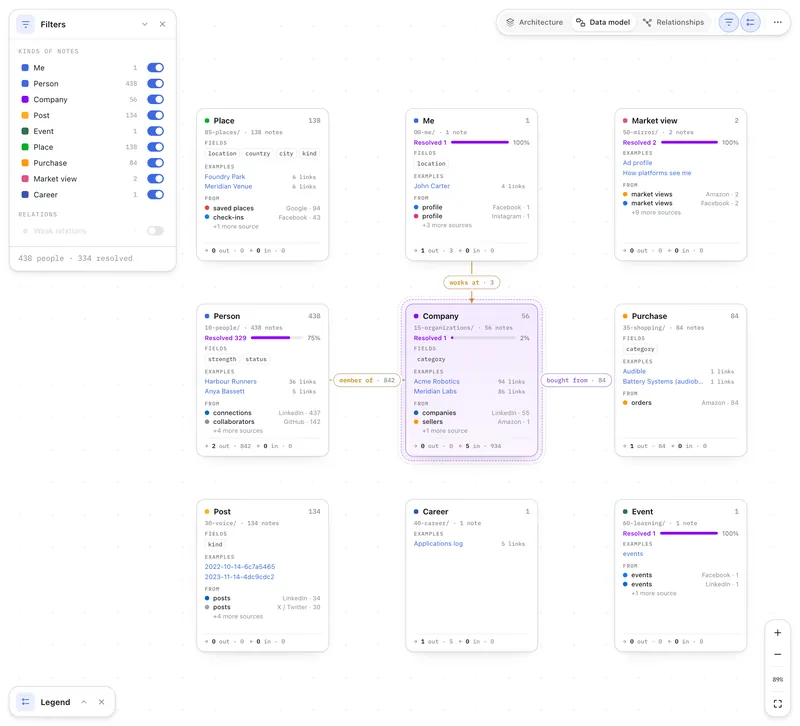Switch off the Post filter

point(156,115)
